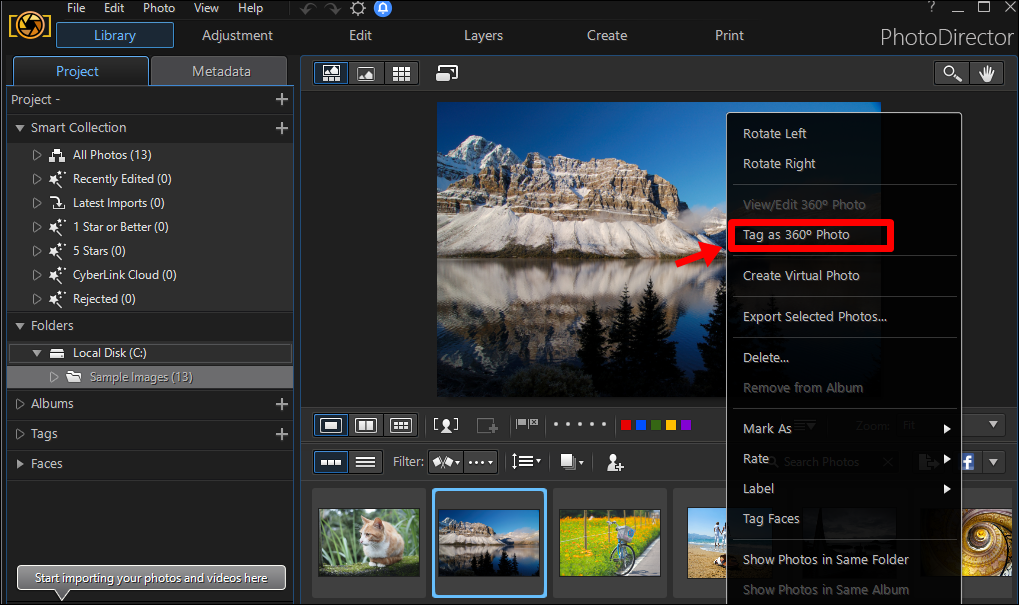Screen dimensions: 1019x605
Task: Select All Photos (13) collection
Action: click(112, 155)
